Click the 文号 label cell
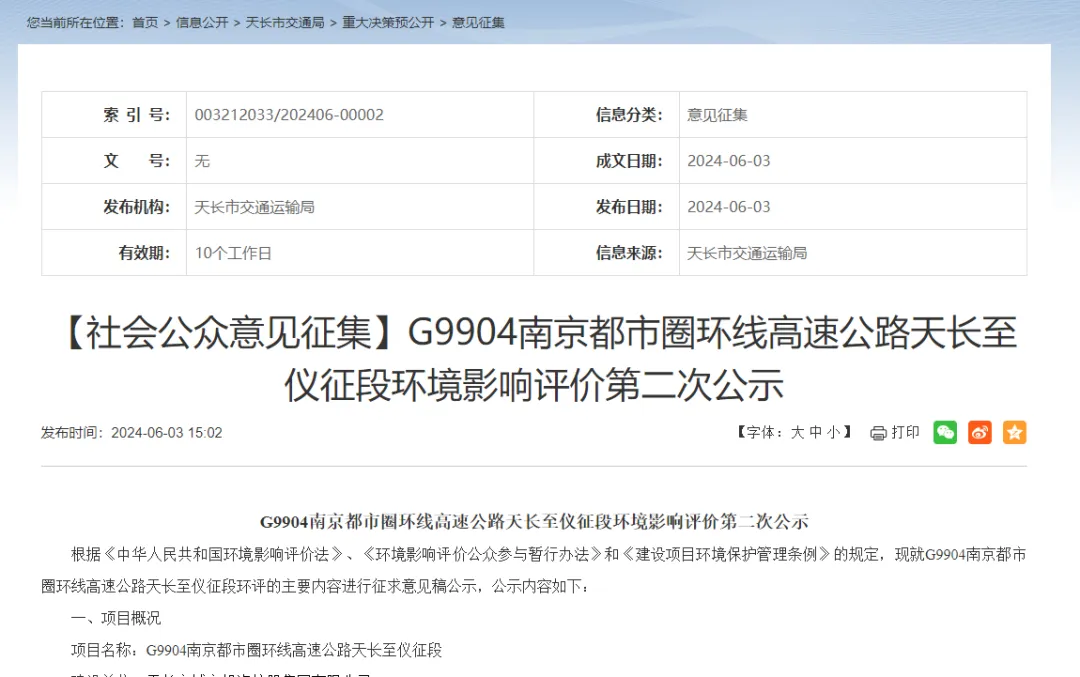 (114, 161)
